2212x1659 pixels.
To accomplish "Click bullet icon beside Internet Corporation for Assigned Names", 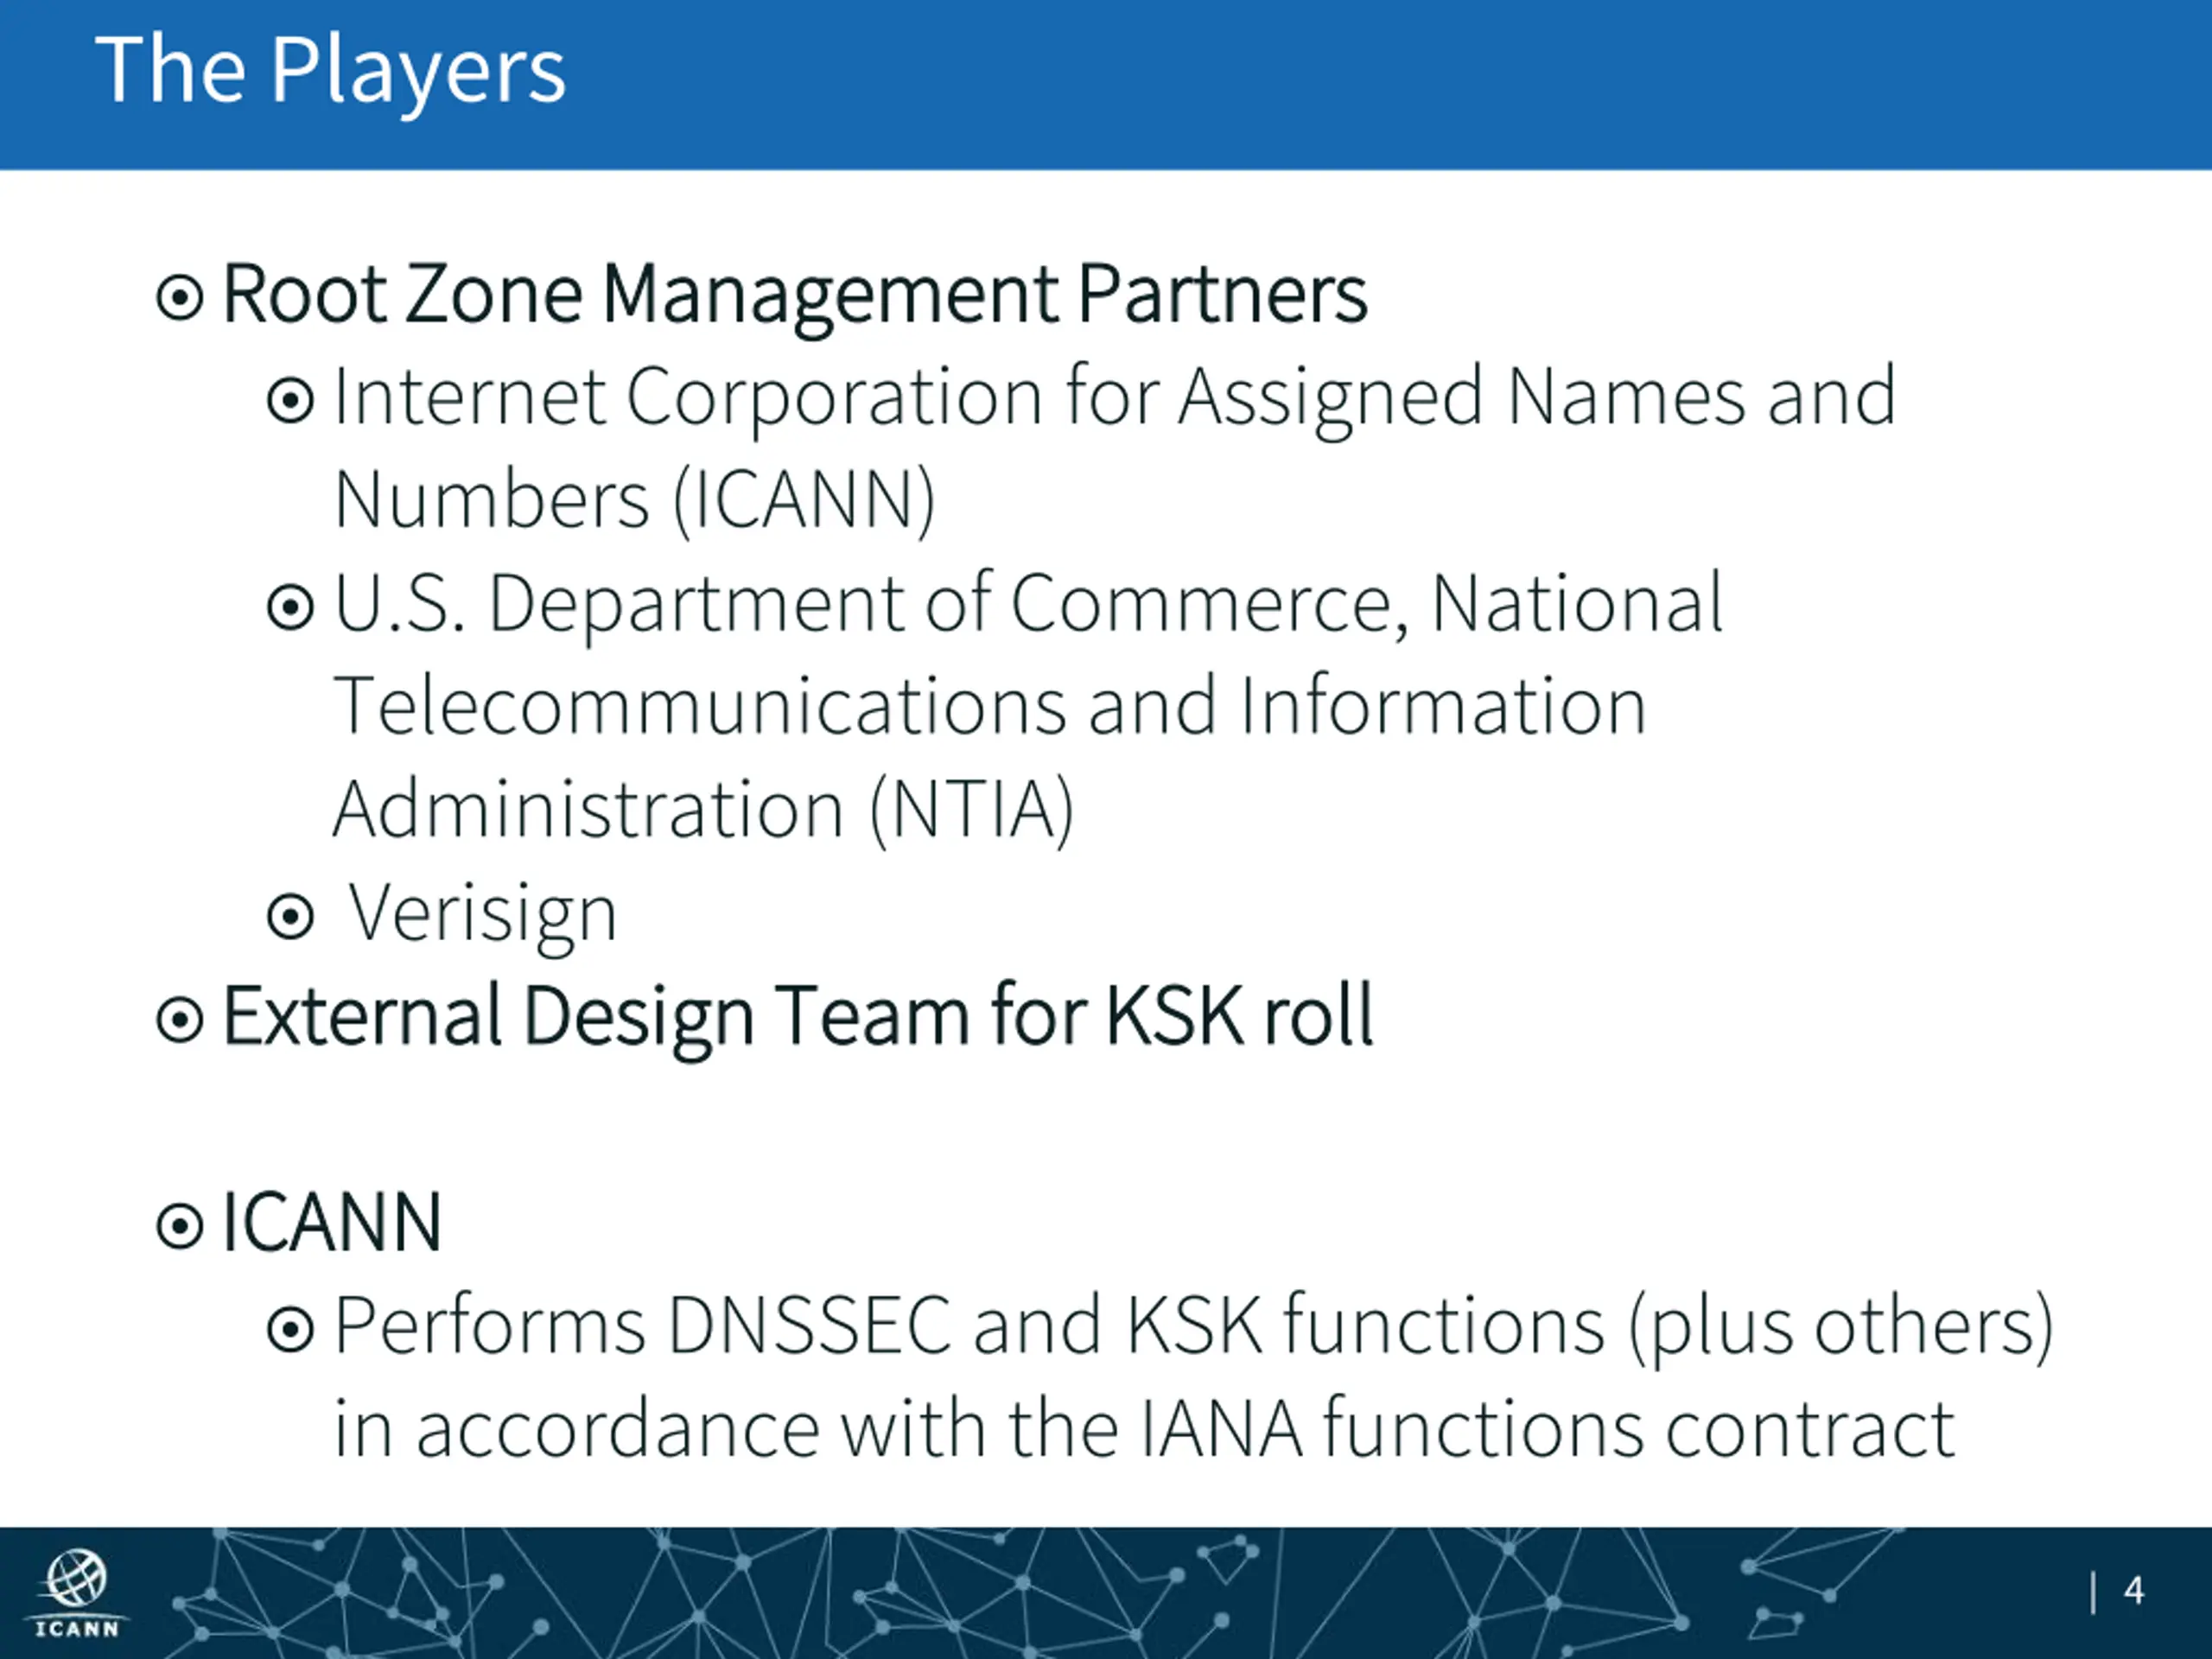I will click(x=291, y=401).
